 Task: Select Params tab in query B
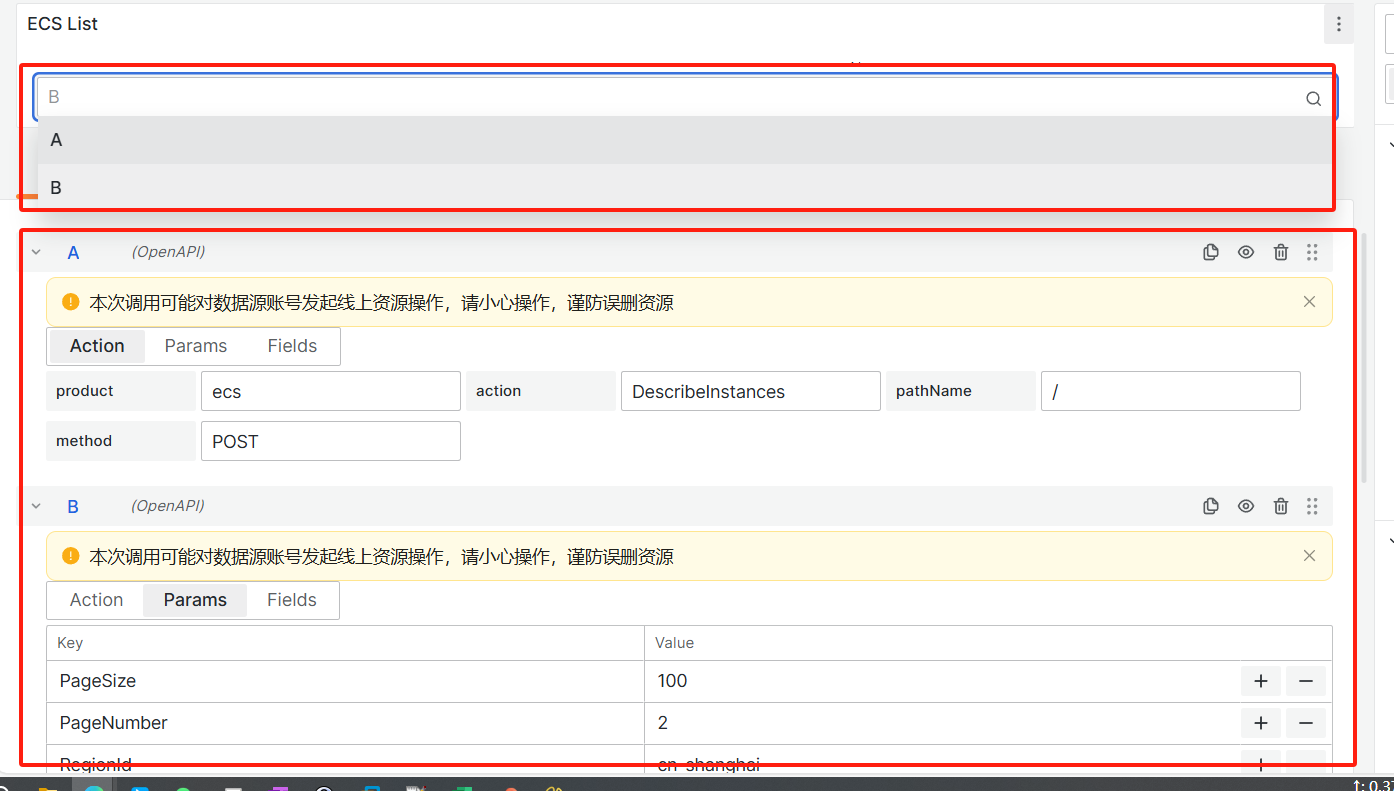[195, 600]
